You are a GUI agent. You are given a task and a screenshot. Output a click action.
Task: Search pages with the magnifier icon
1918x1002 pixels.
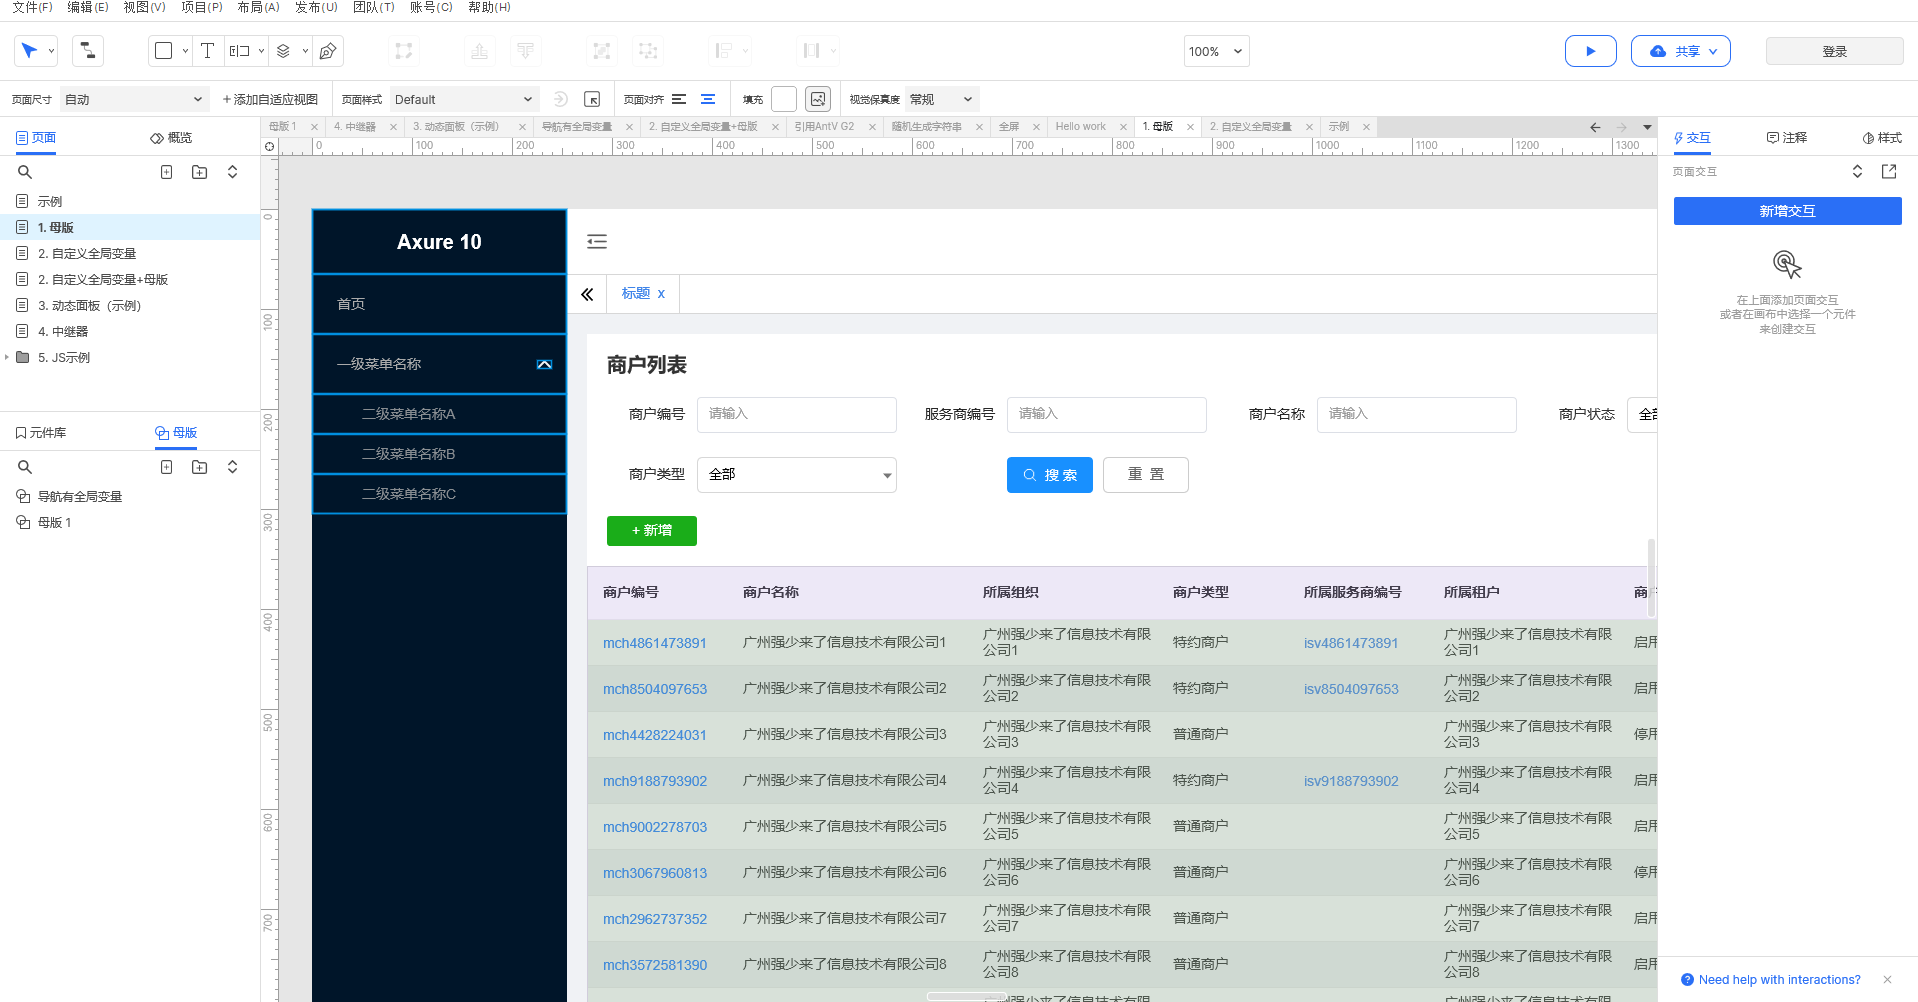pos(25,172)
